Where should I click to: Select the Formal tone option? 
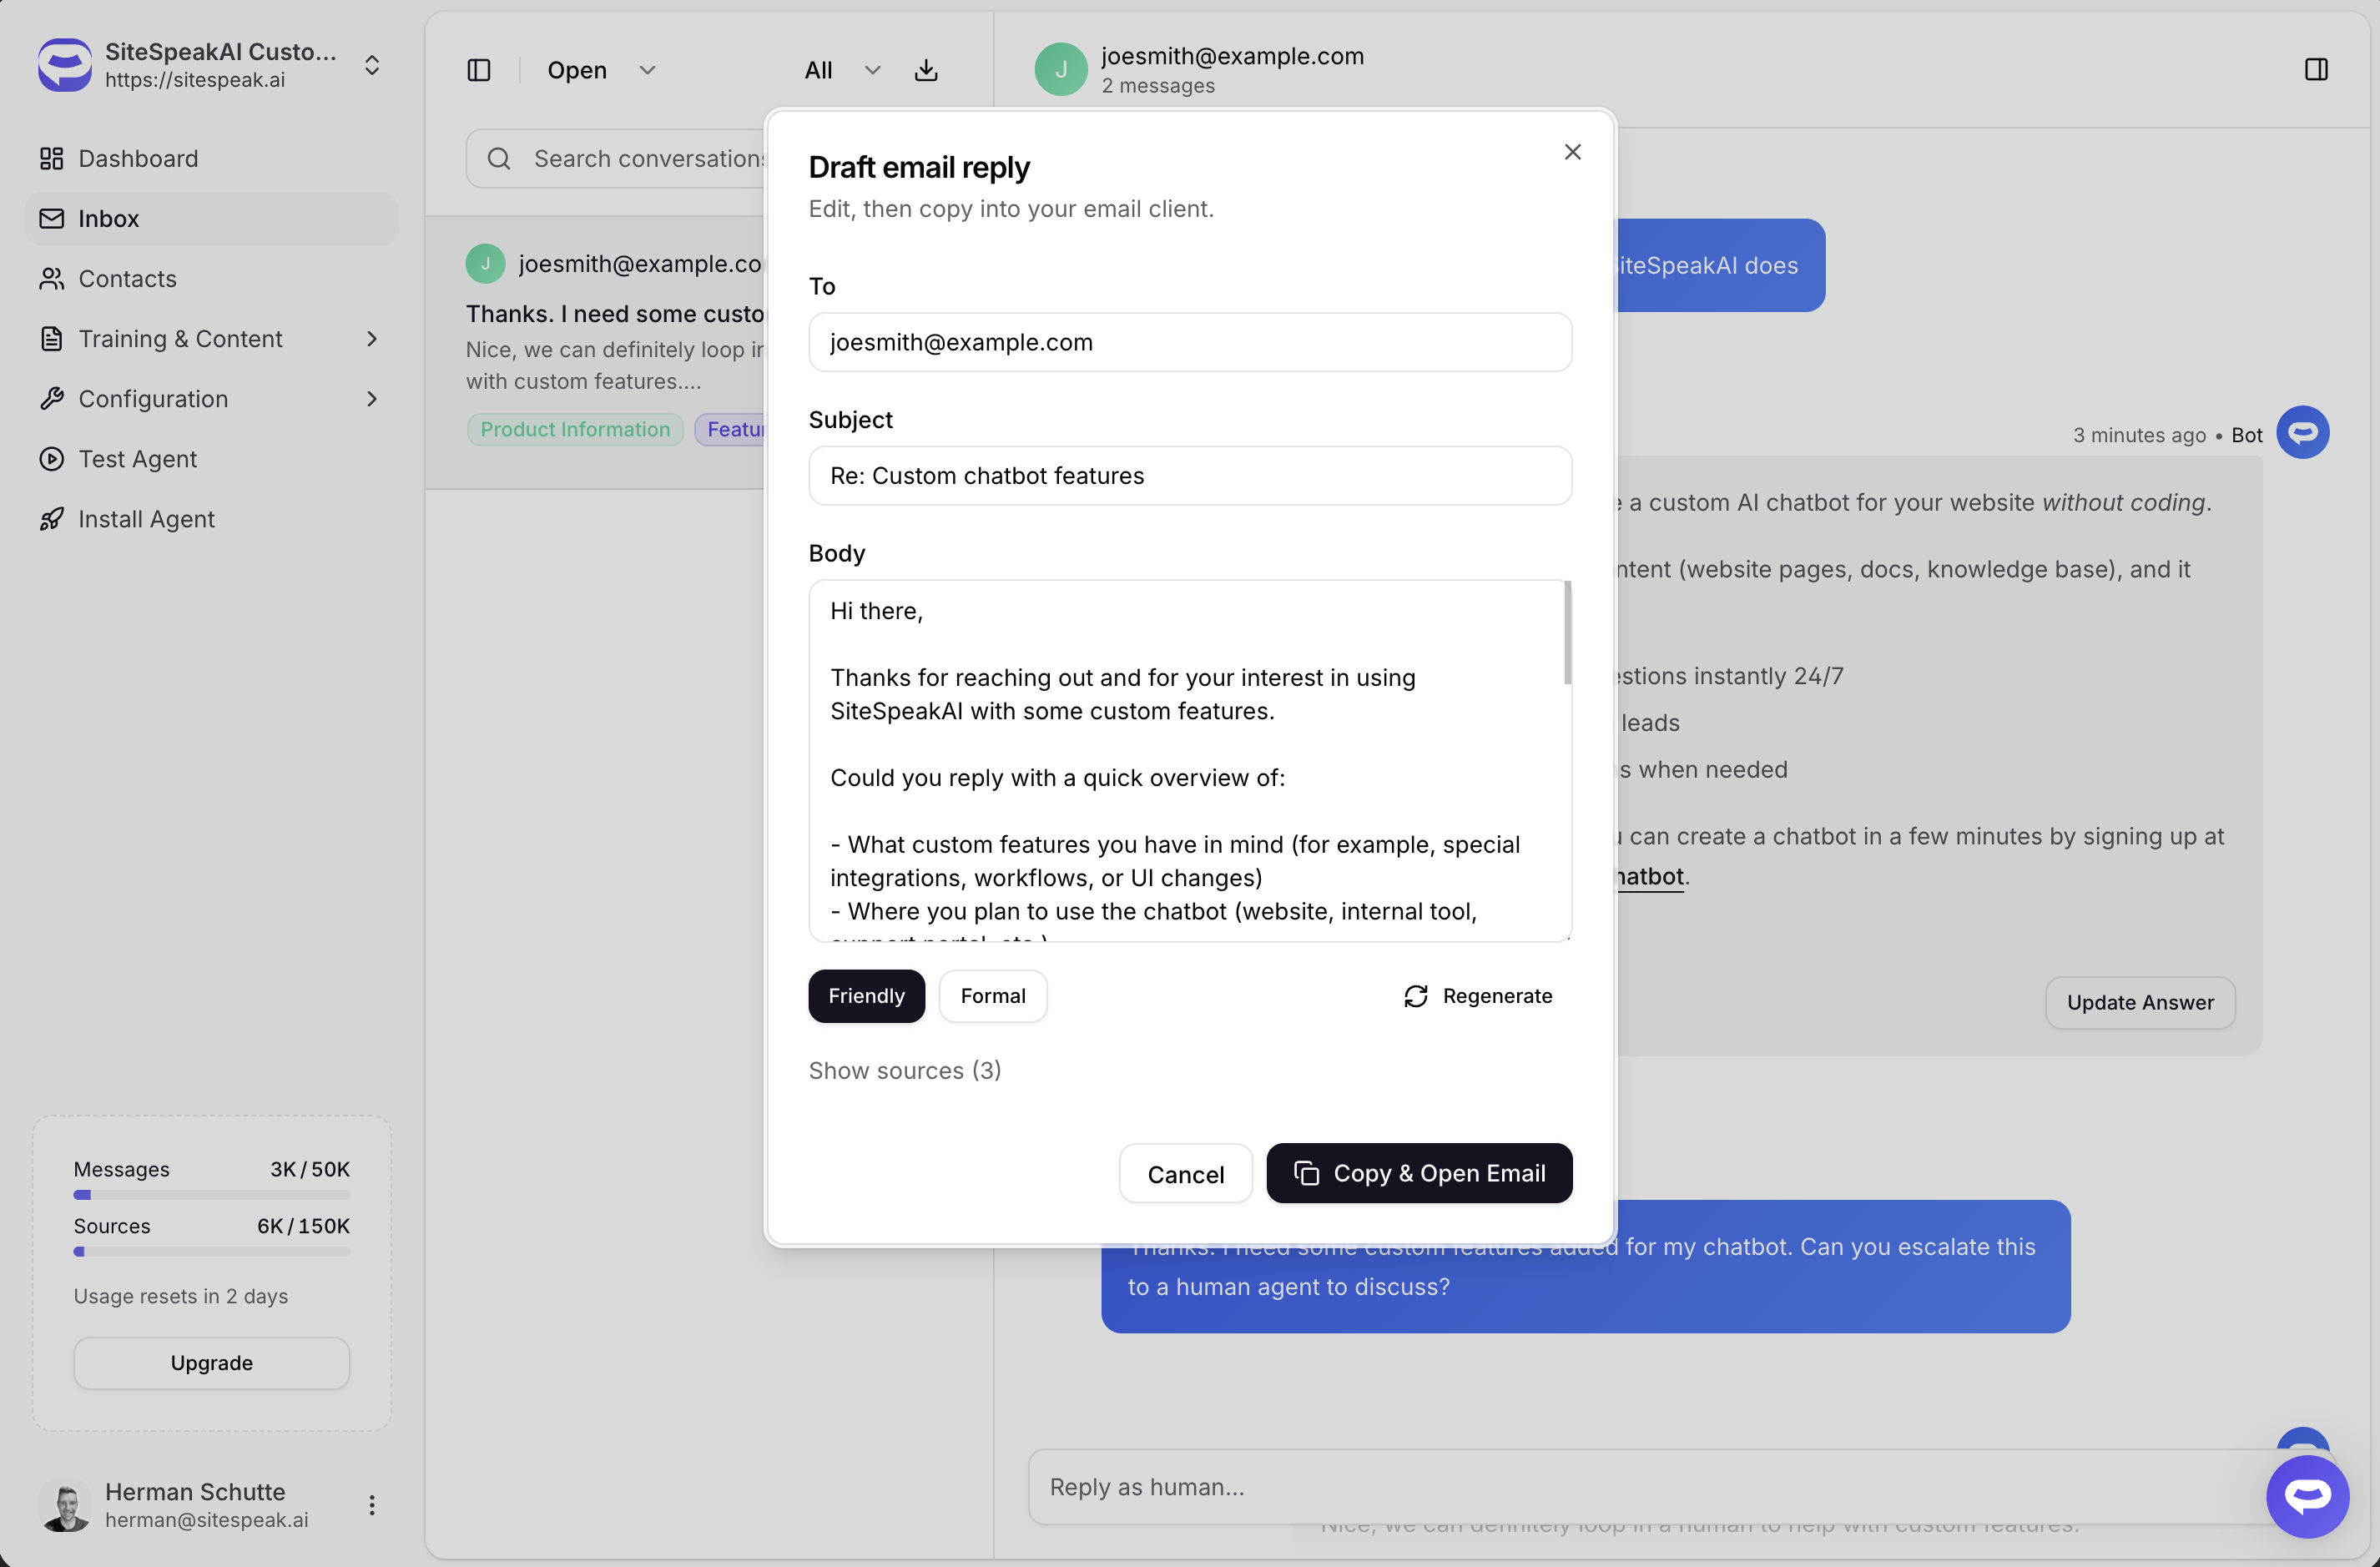993,995
